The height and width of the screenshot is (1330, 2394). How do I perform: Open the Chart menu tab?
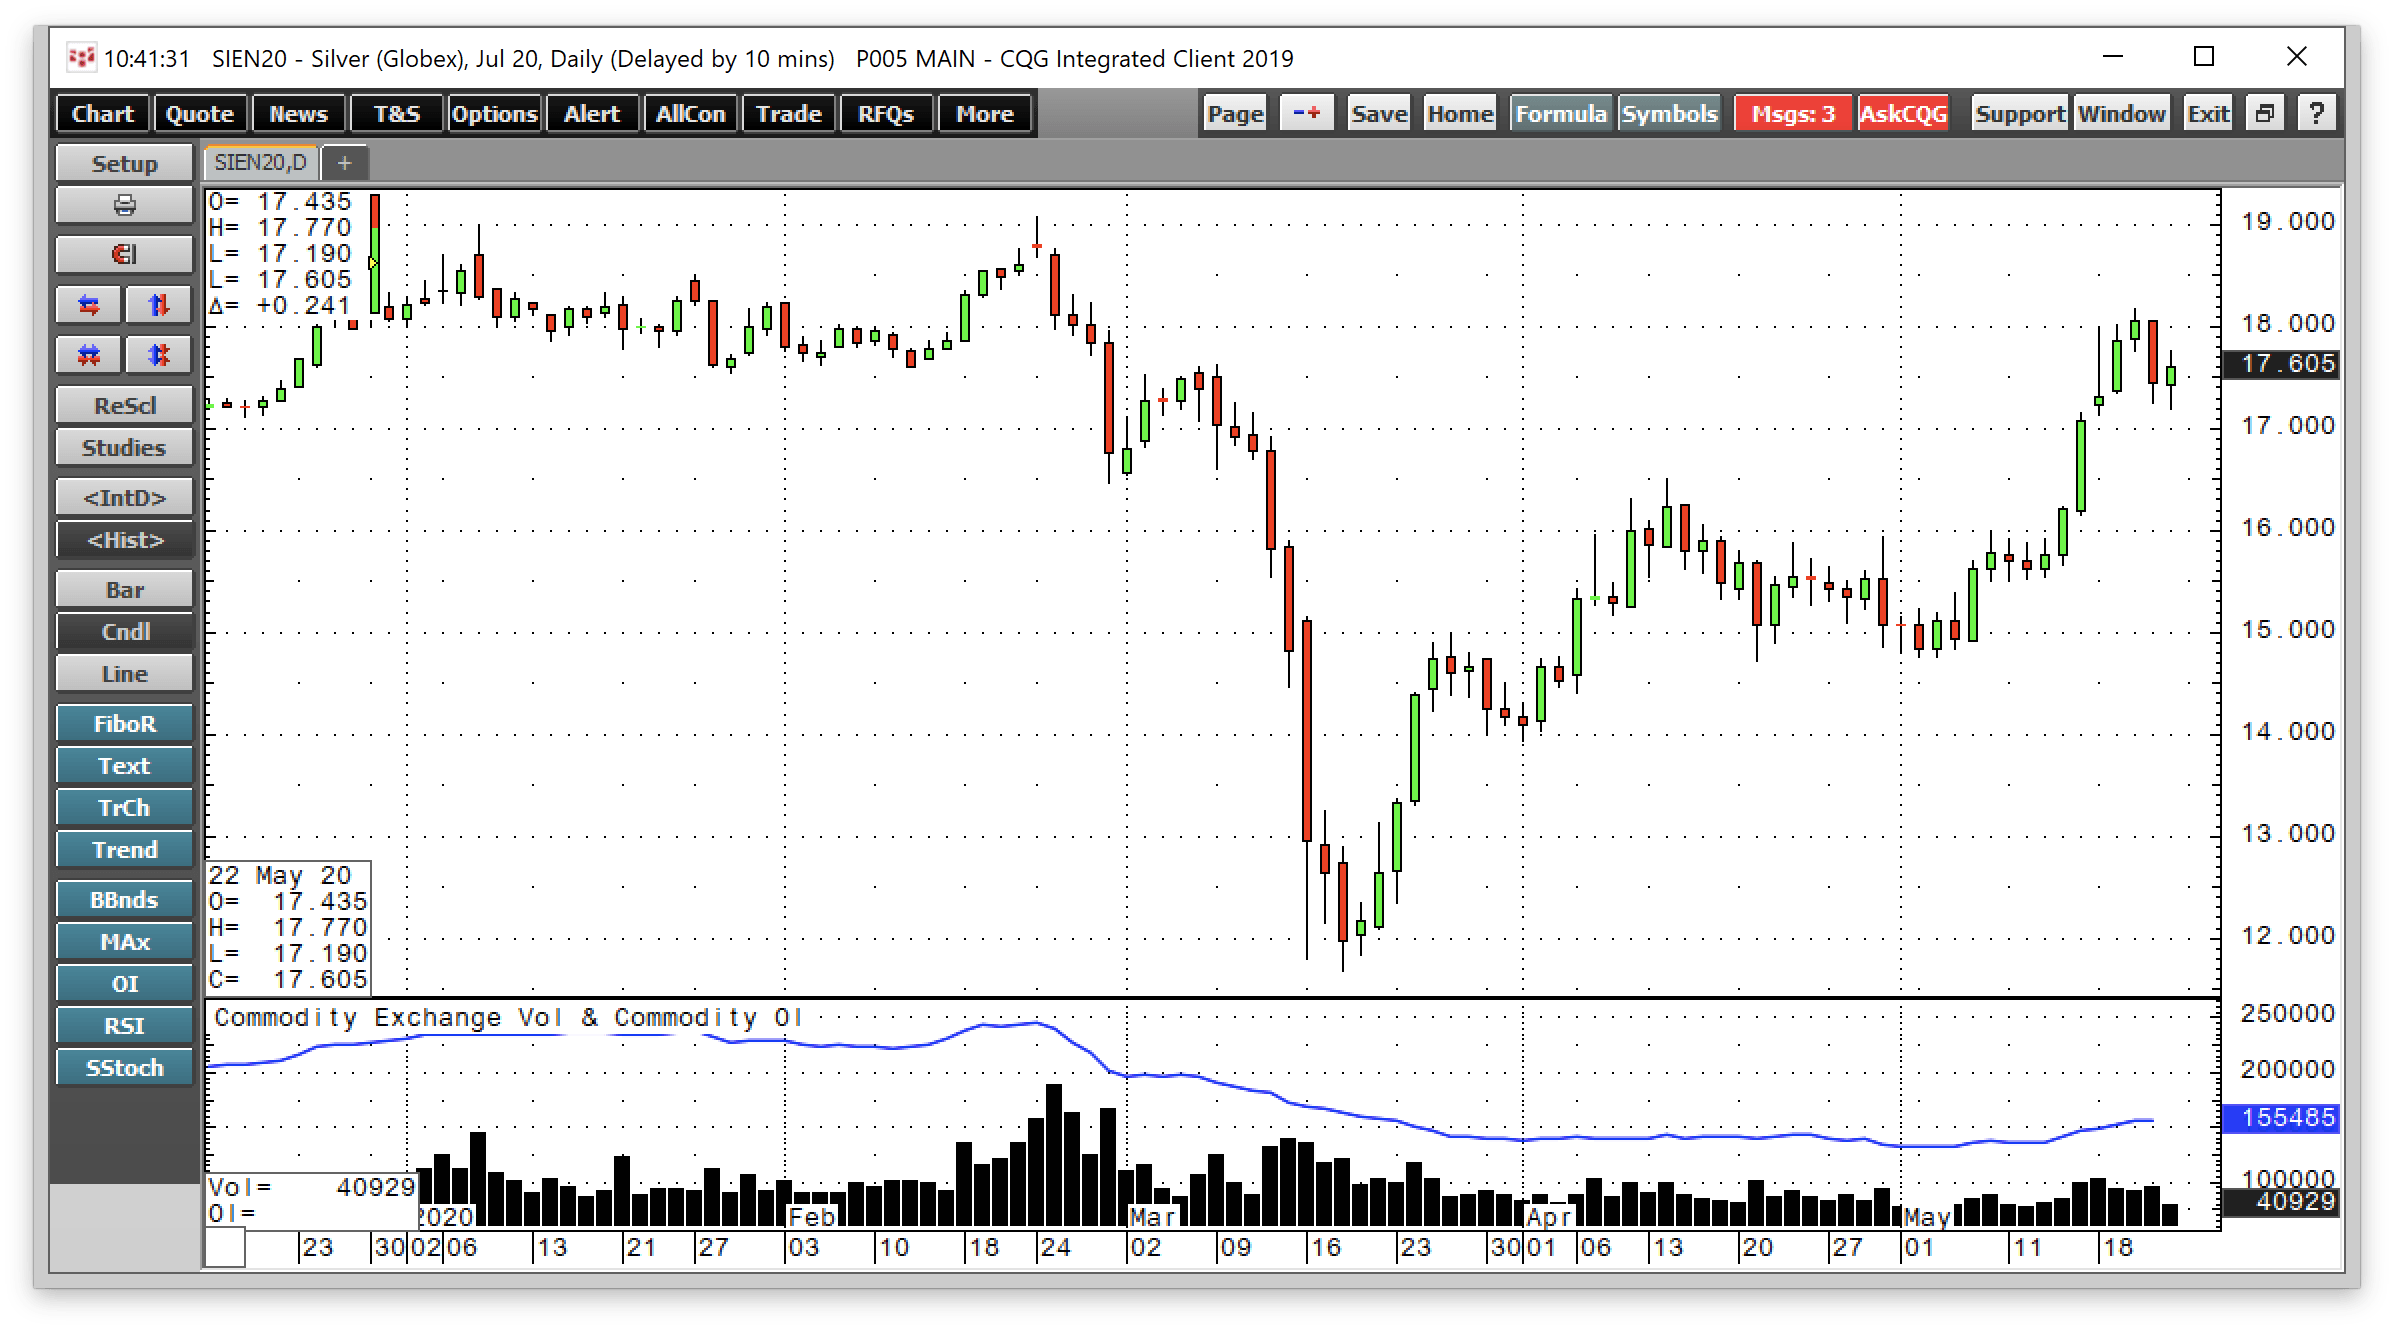click(x=102, y=113)
